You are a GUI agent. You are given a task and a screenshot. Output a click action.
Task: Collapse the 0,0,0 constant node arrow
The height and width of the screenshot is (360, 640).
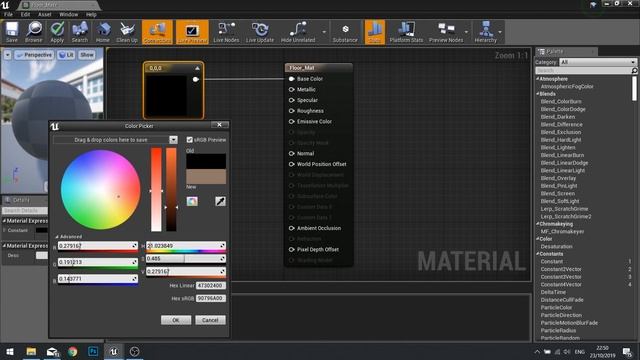(x=197, y=68)
